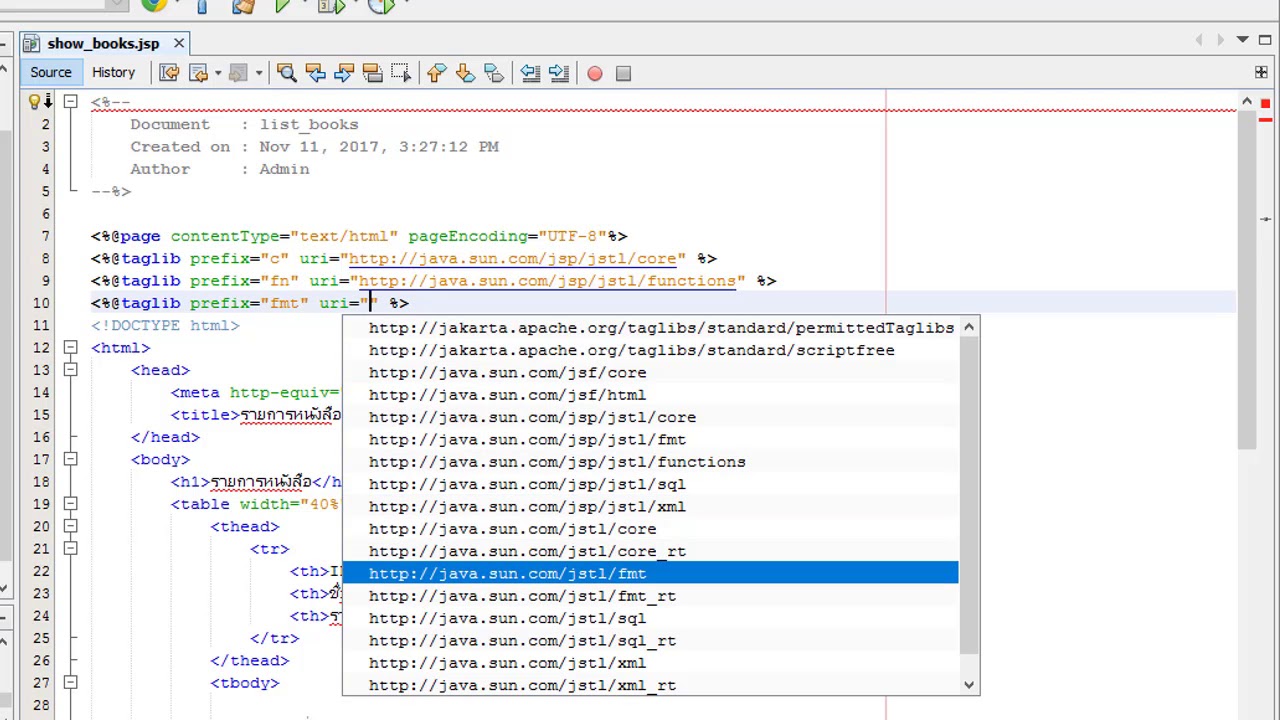Image resolution: width=1280 pixels, height=720 pixels.
Task: Collapse the table fold at line 19
Action: pyautogui.click(x=70, y=504)
